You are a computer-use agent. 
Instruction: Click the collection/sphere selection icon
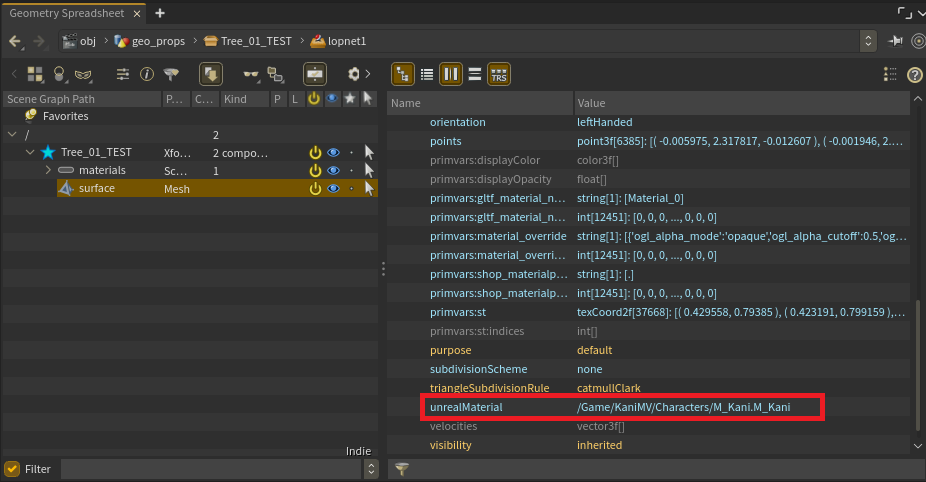coord(59,74)
